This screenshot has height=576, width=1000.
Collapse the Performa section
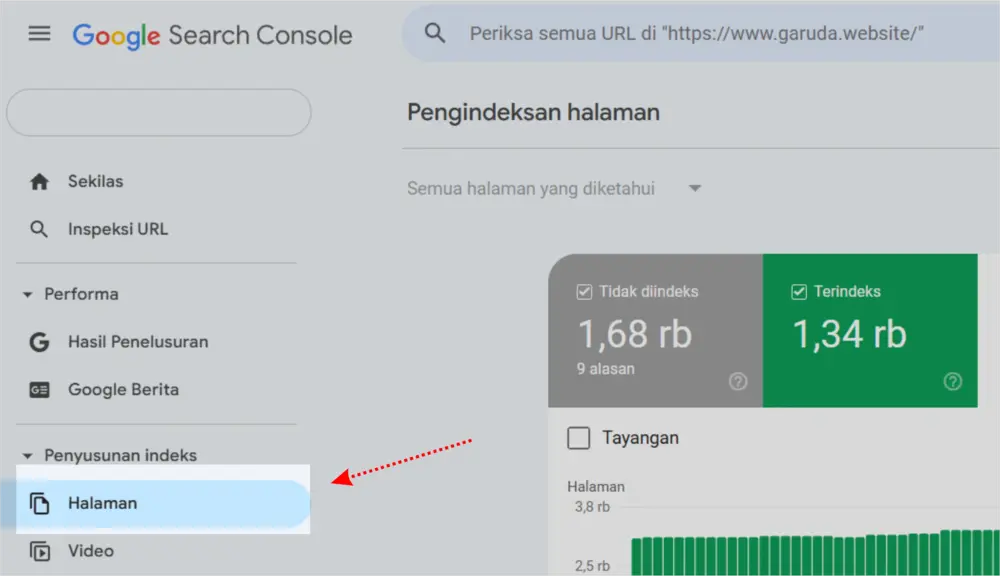[71, 294]
